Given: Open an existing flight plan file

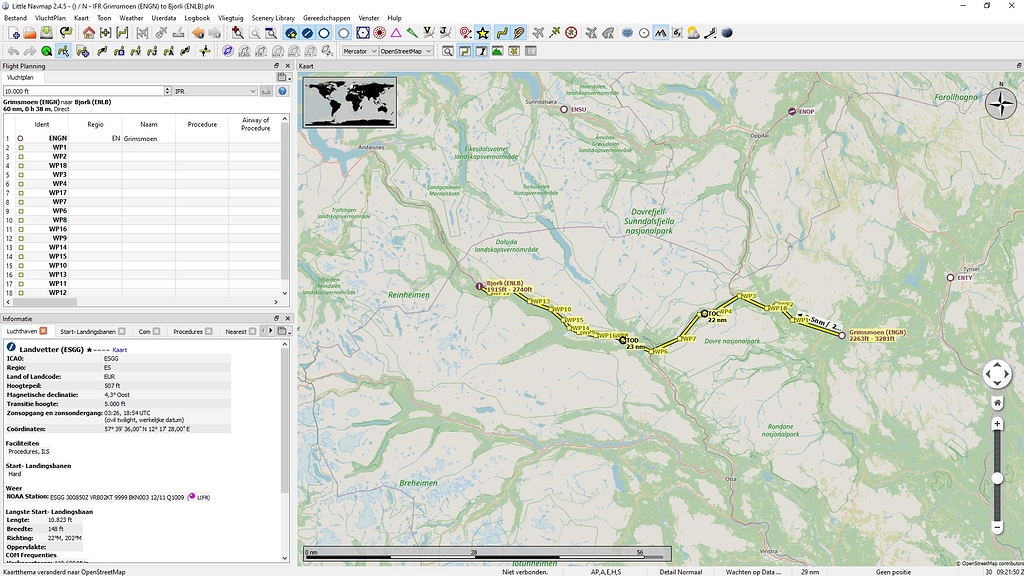Looking at the screenshot, I should click(x=31, y=33).
